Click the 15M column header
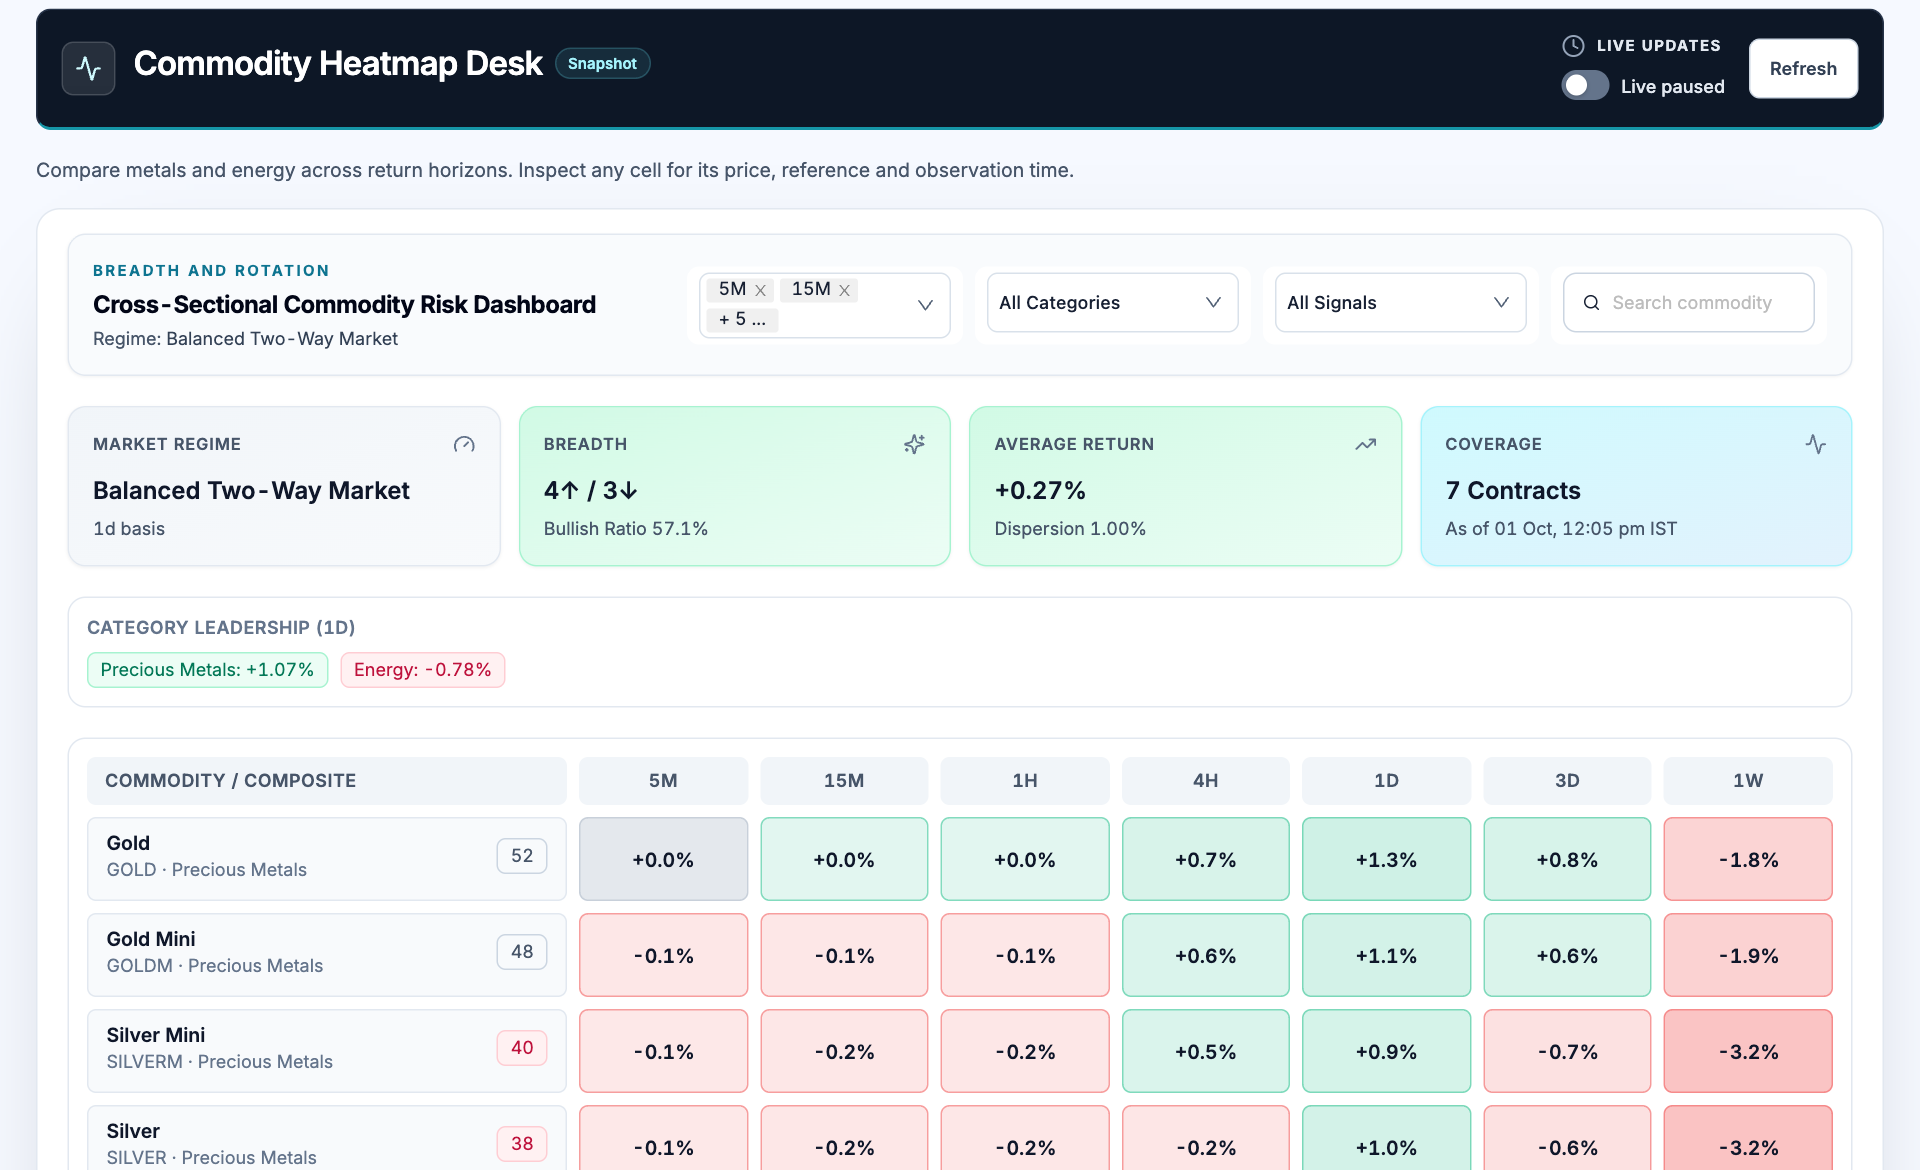This screenshot has width=1920, height=1170. click(844, 781)
